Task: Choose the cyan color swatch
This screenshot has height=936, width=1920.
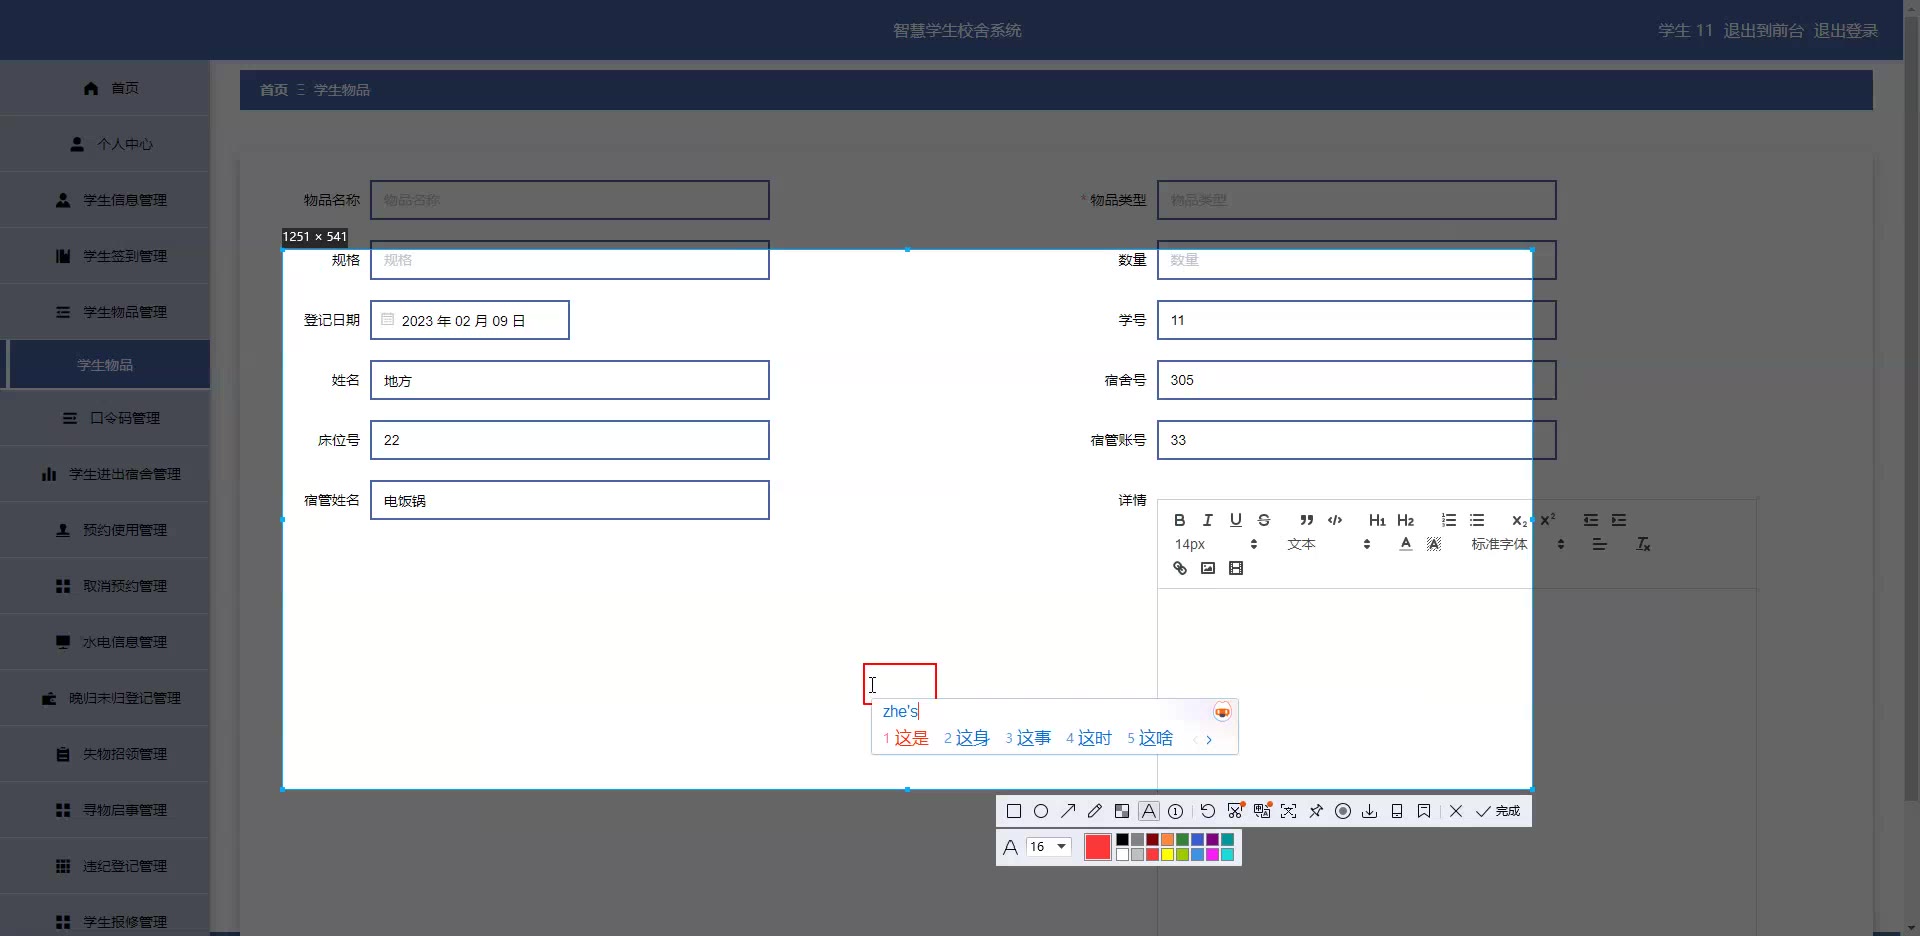Action: coord(1228,855)
